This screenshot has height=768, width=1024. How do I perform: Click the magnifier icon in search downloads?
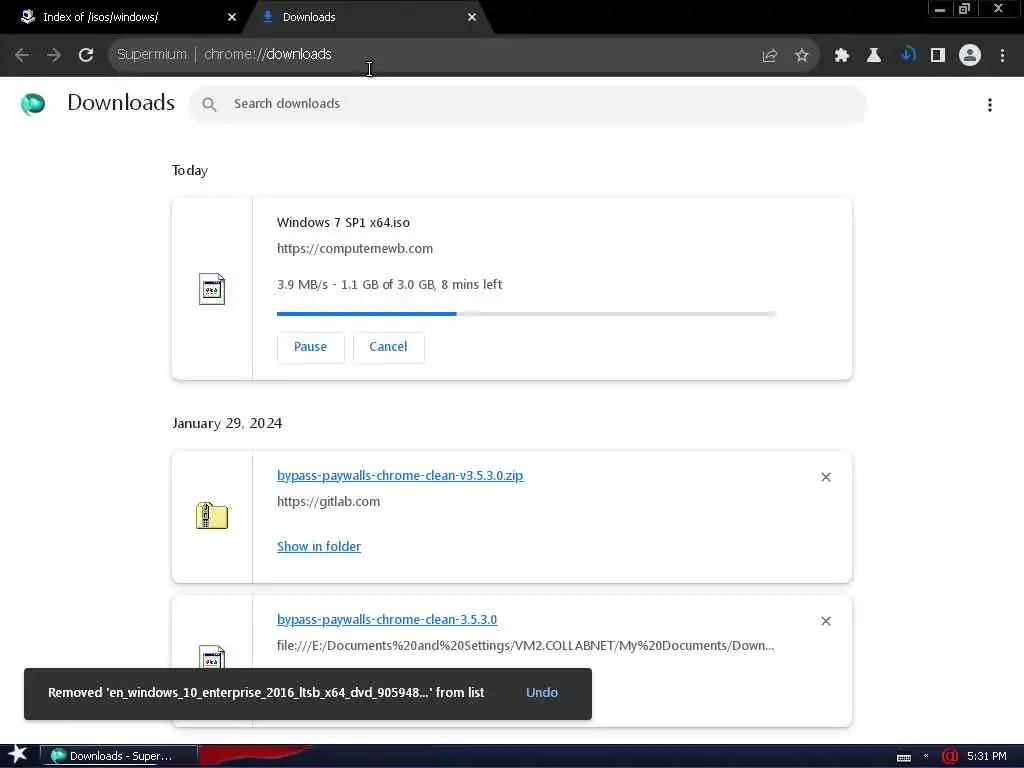[x=209, y=104]
